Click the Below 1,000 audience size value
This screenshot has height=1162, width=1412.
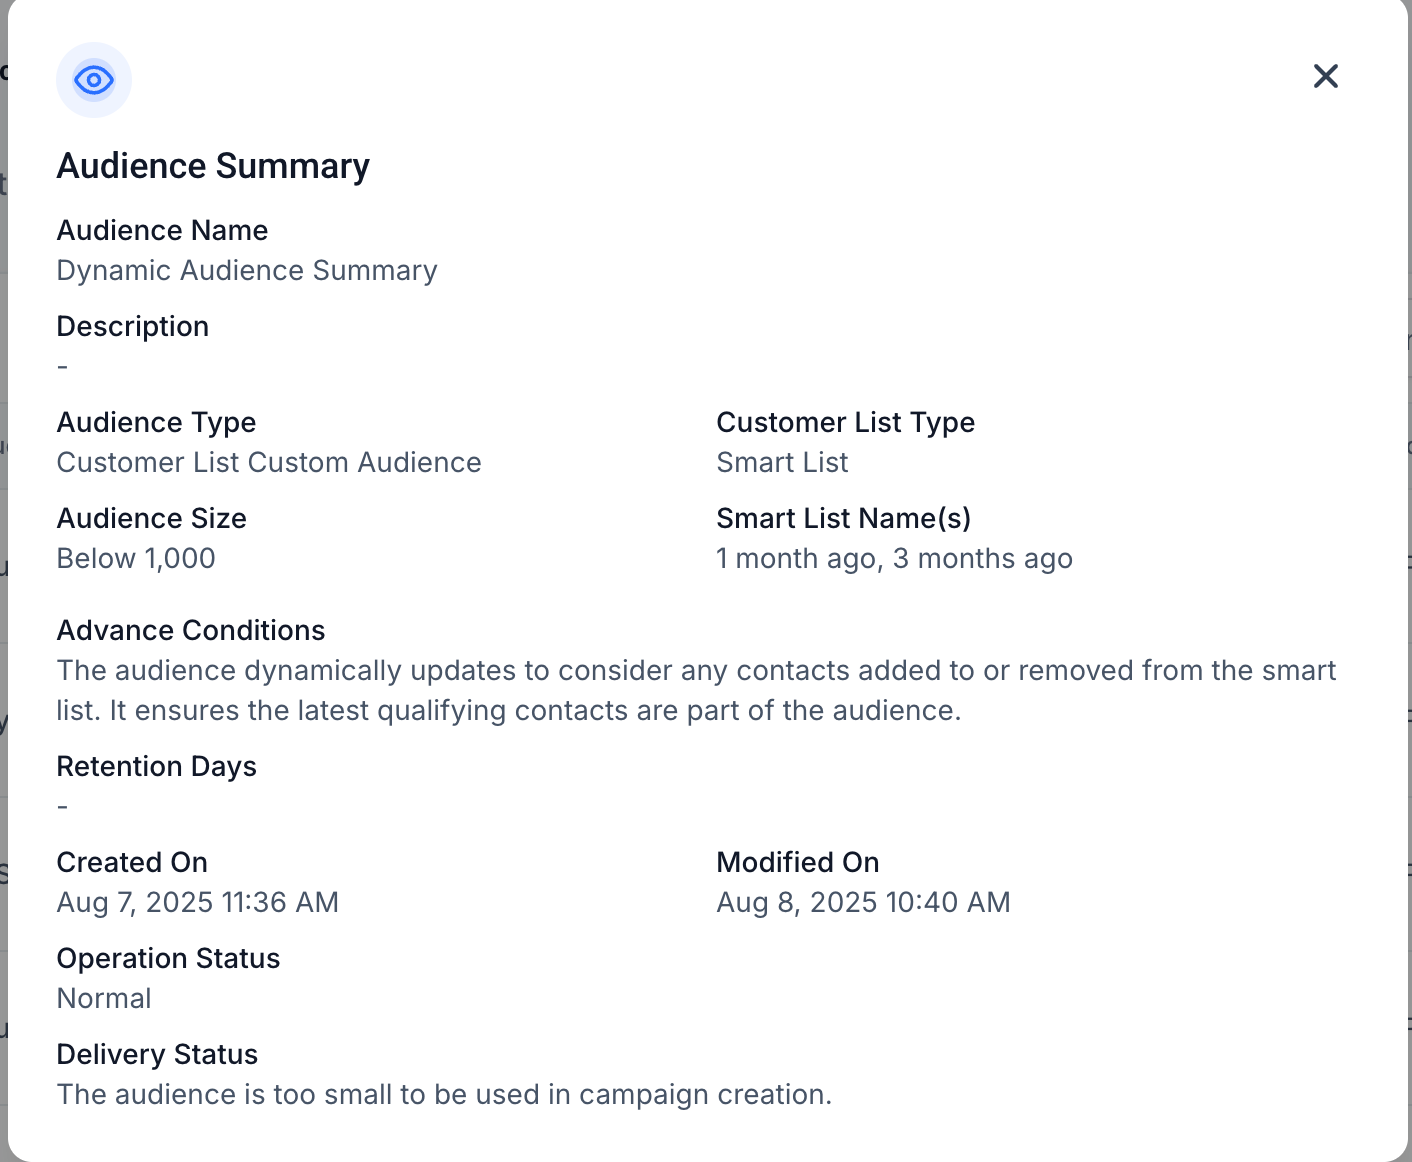pyautogui.click(x=136, y=558)
